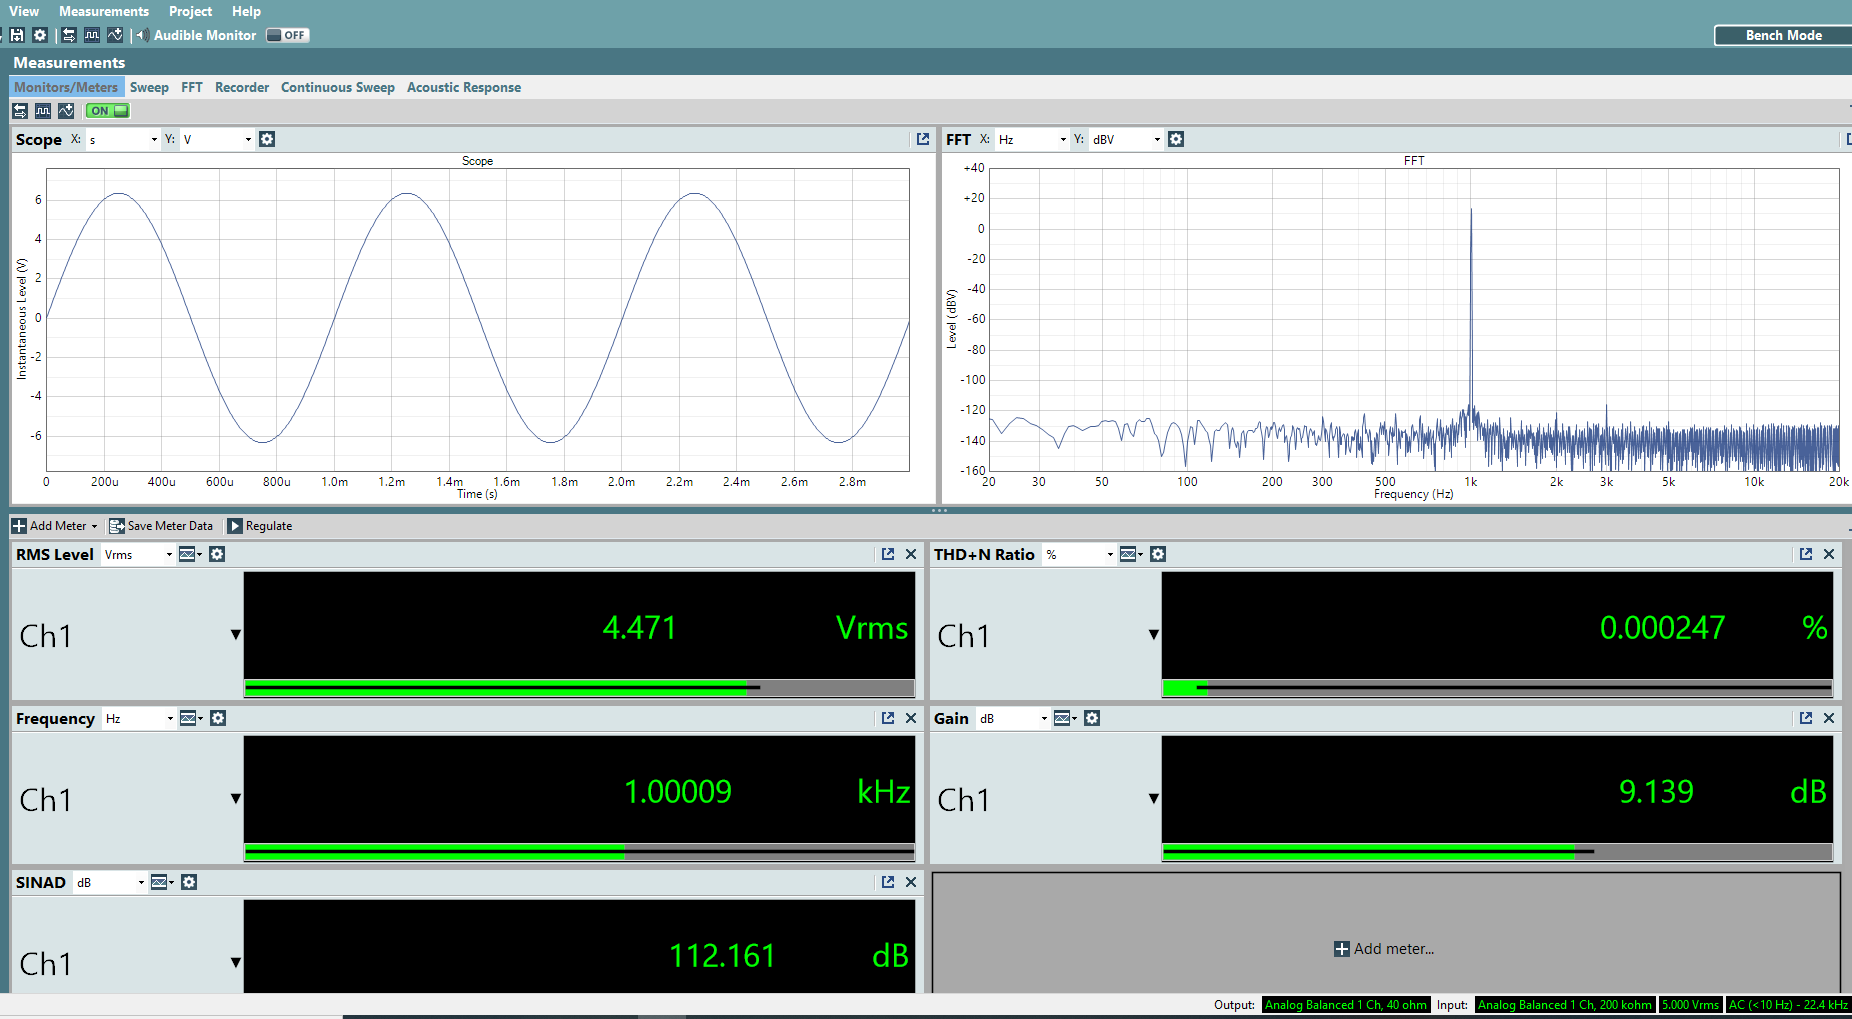The width and height of the screenshot is (1852, 1019).
Task: Click the Bench Mode button
Action: tap(1783, 35)
